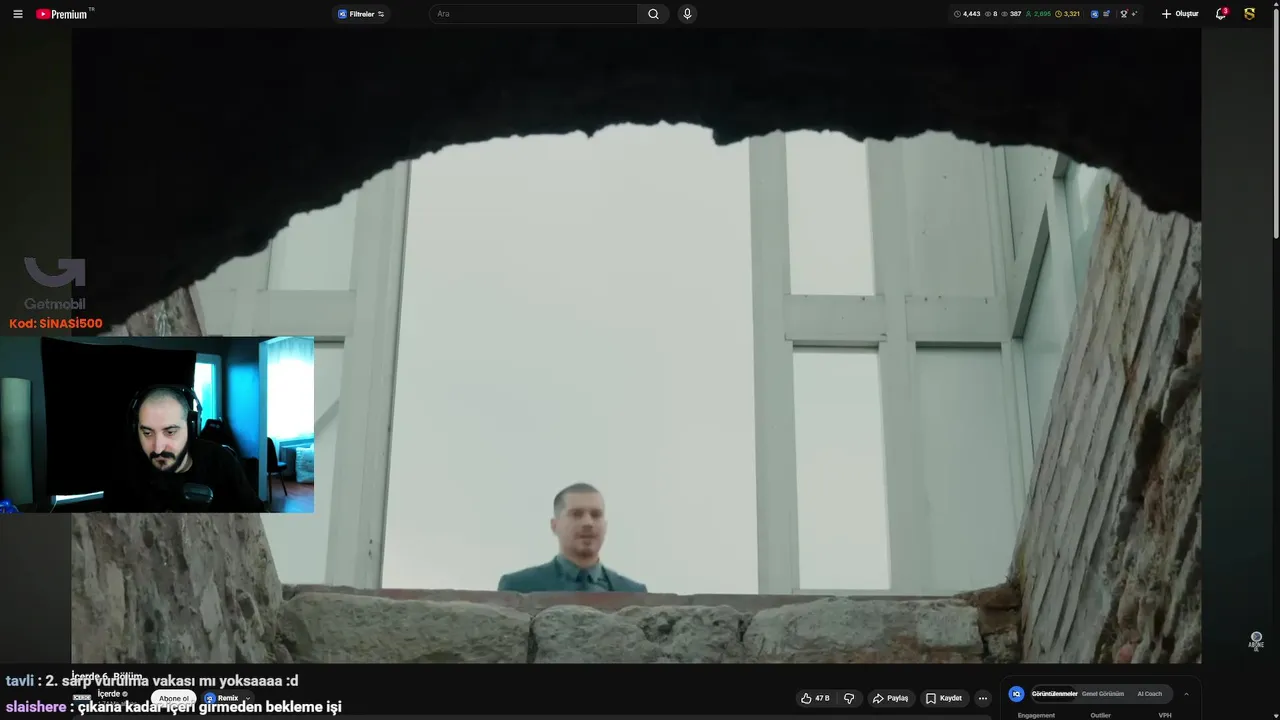Image resolution: width=1280 pixels, height=720 pixels.
Task: Open the YouTube hamburger guide menu
Action: click(17, 14)
